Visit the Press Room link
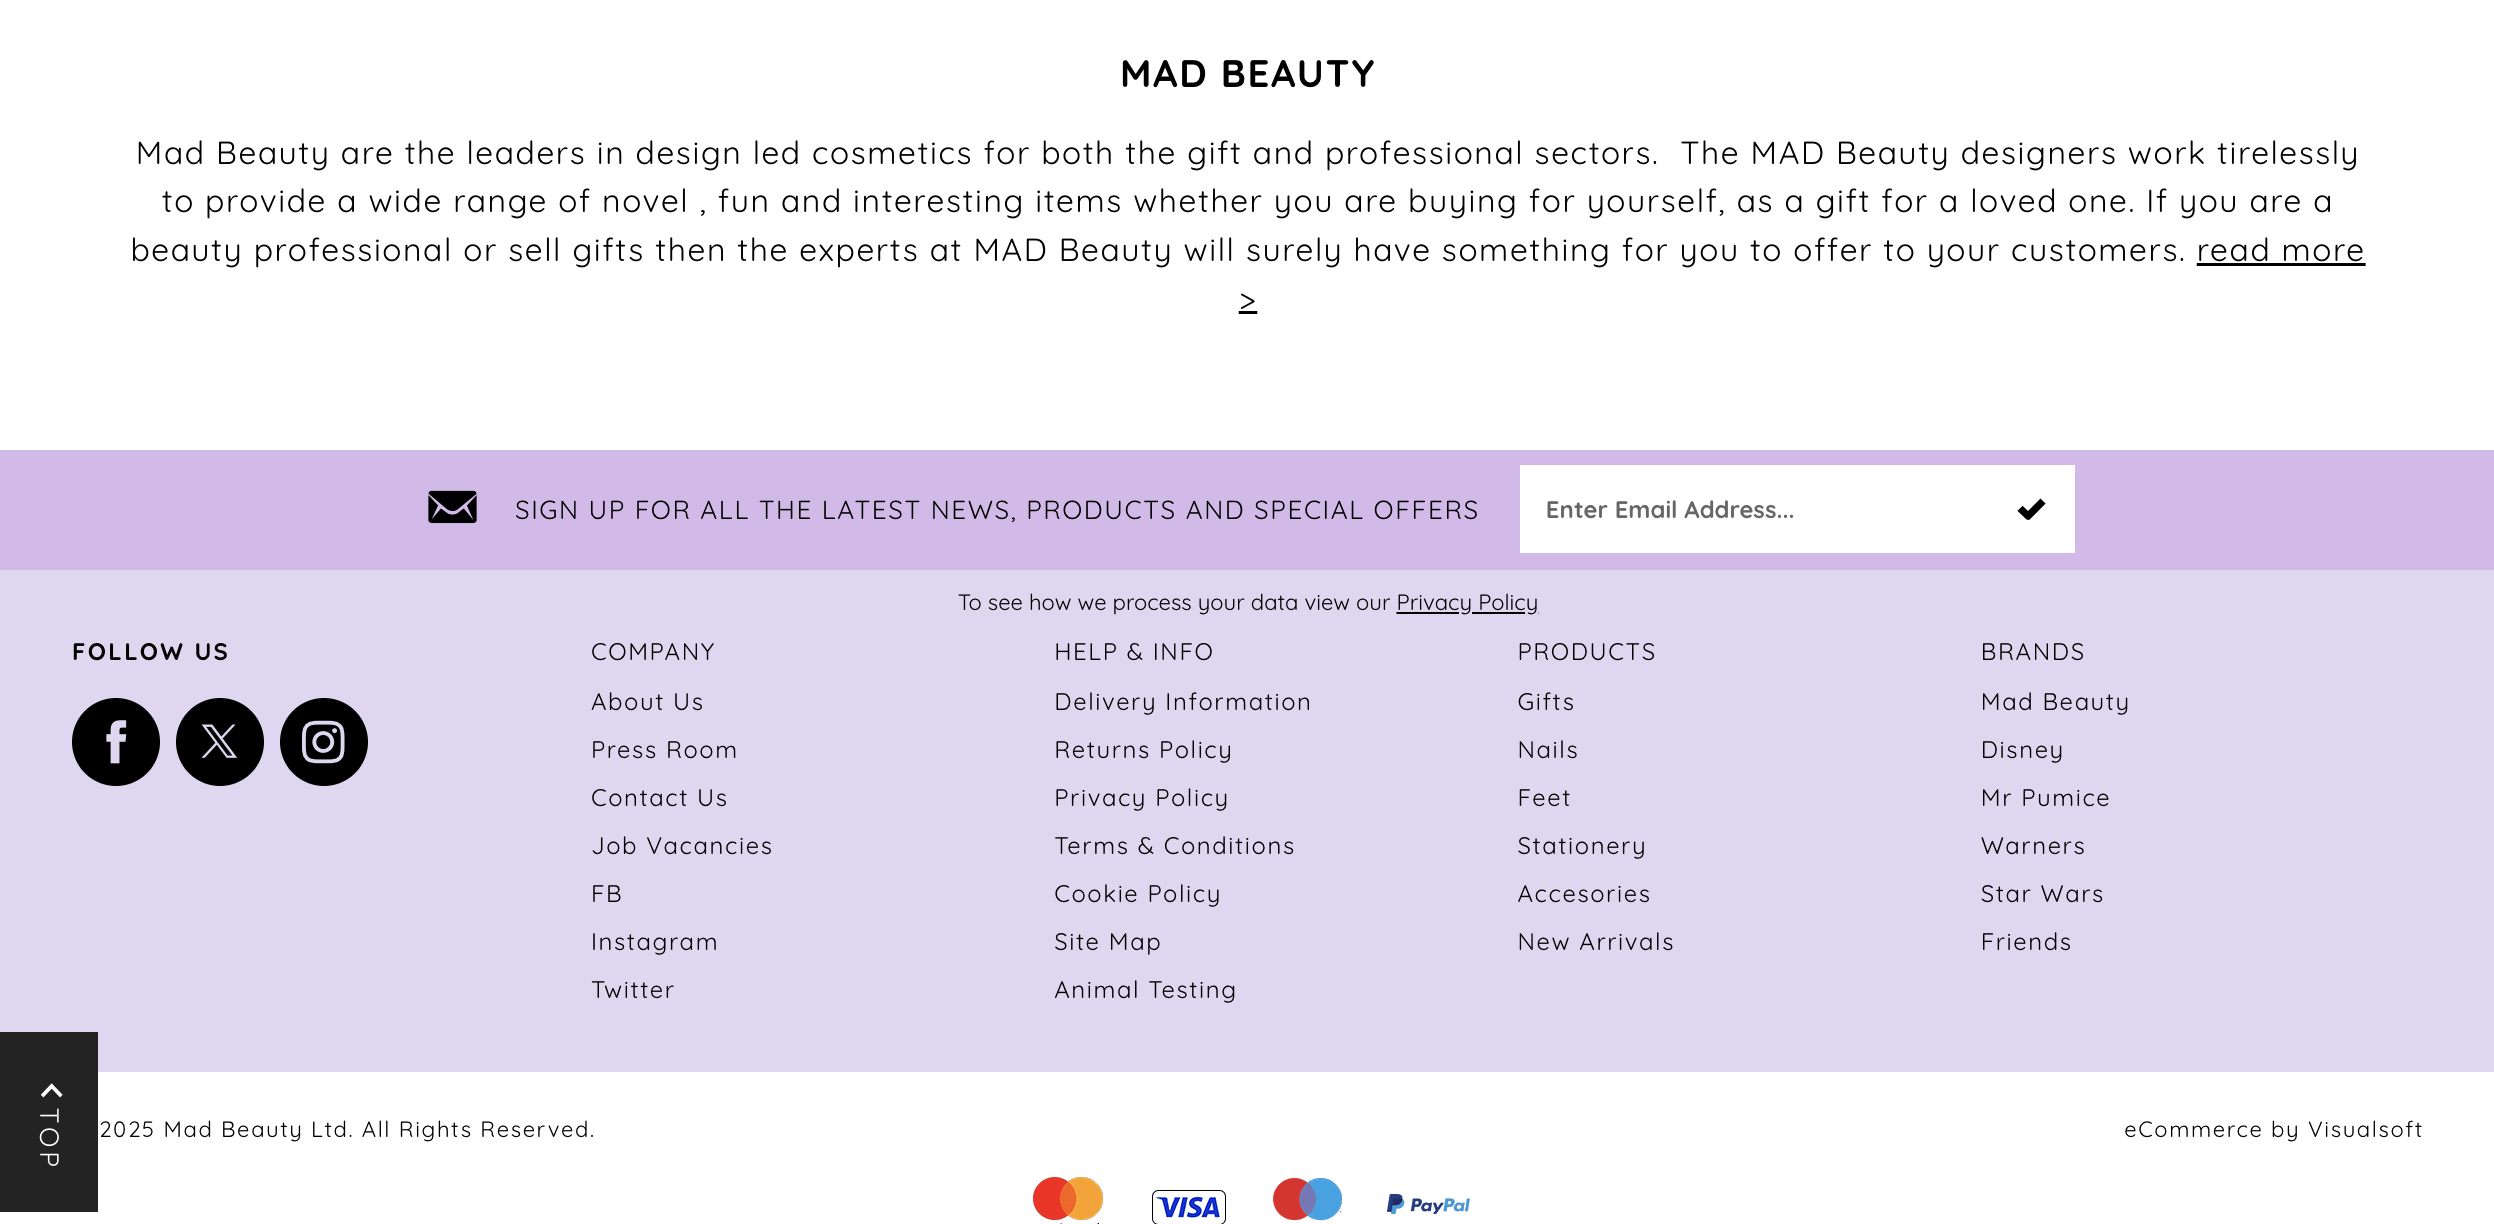 coord(664,750)
